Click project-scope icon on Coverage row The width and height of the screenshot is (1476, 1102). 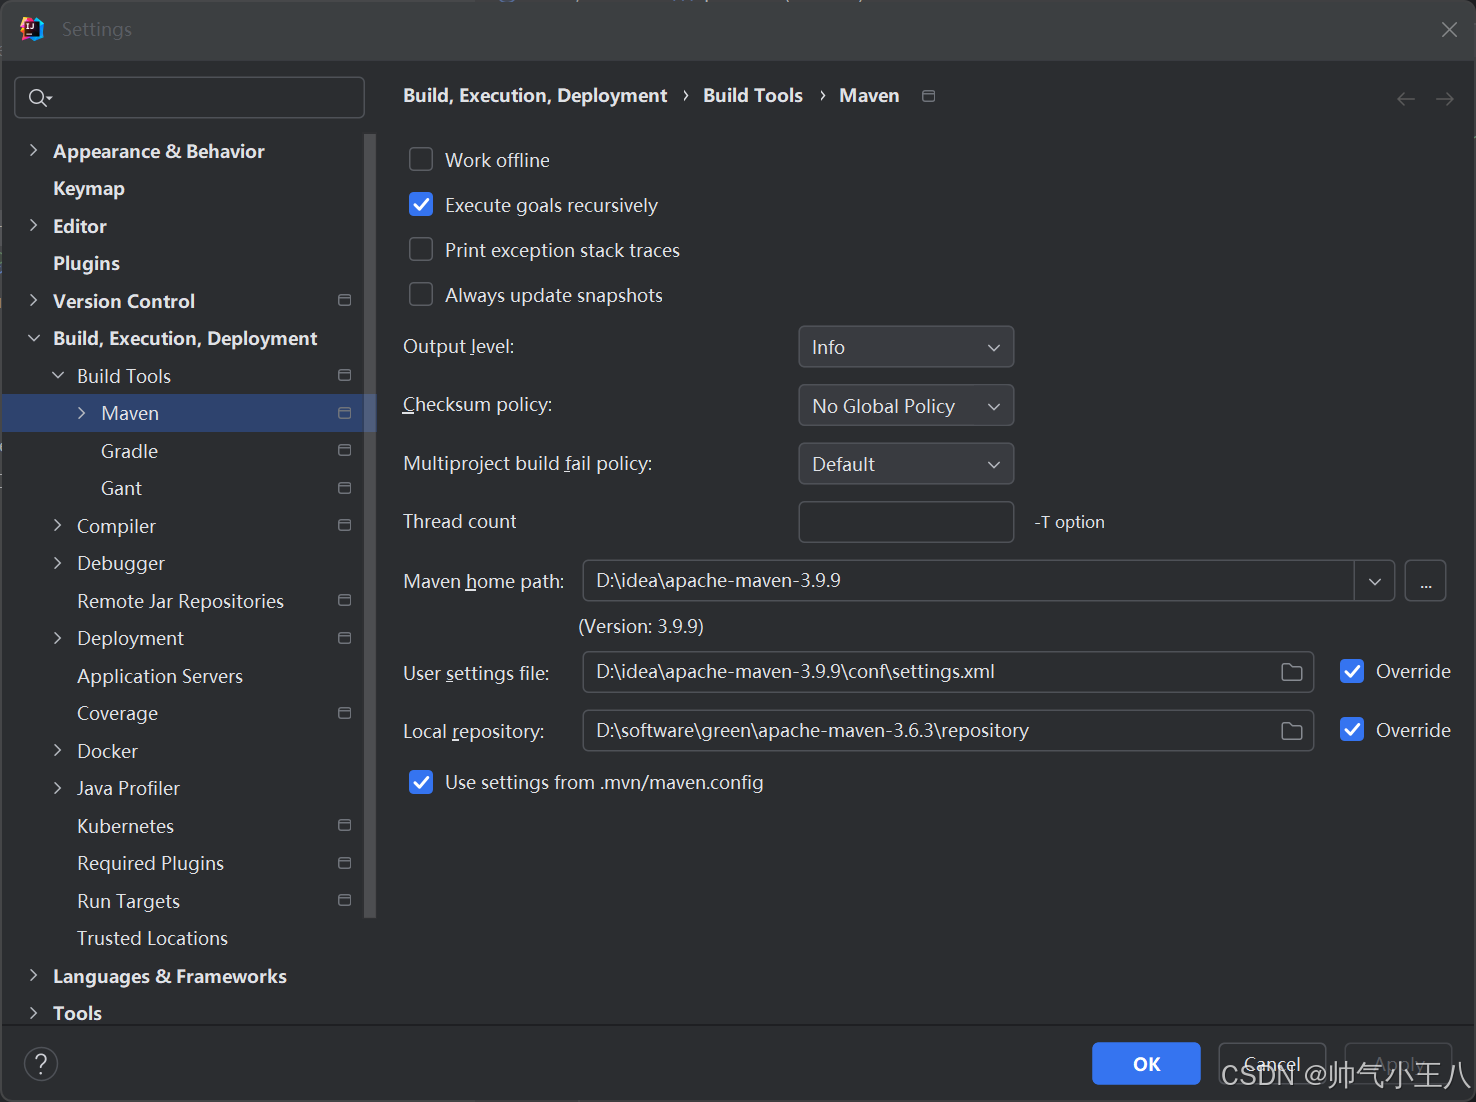[x=345, y=713]
